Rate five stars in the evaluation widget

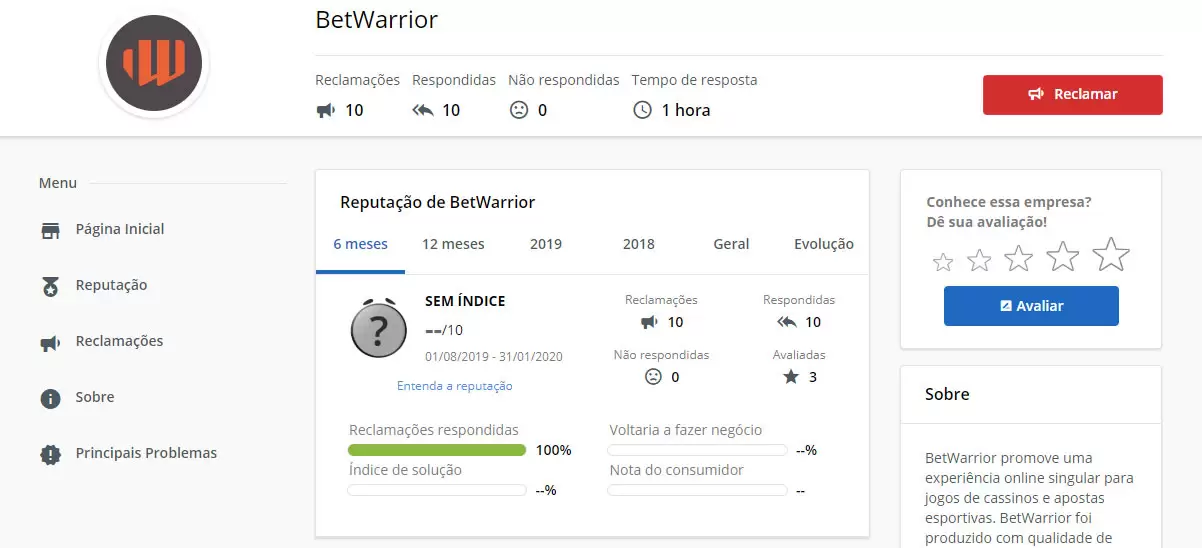(1111, 254)
